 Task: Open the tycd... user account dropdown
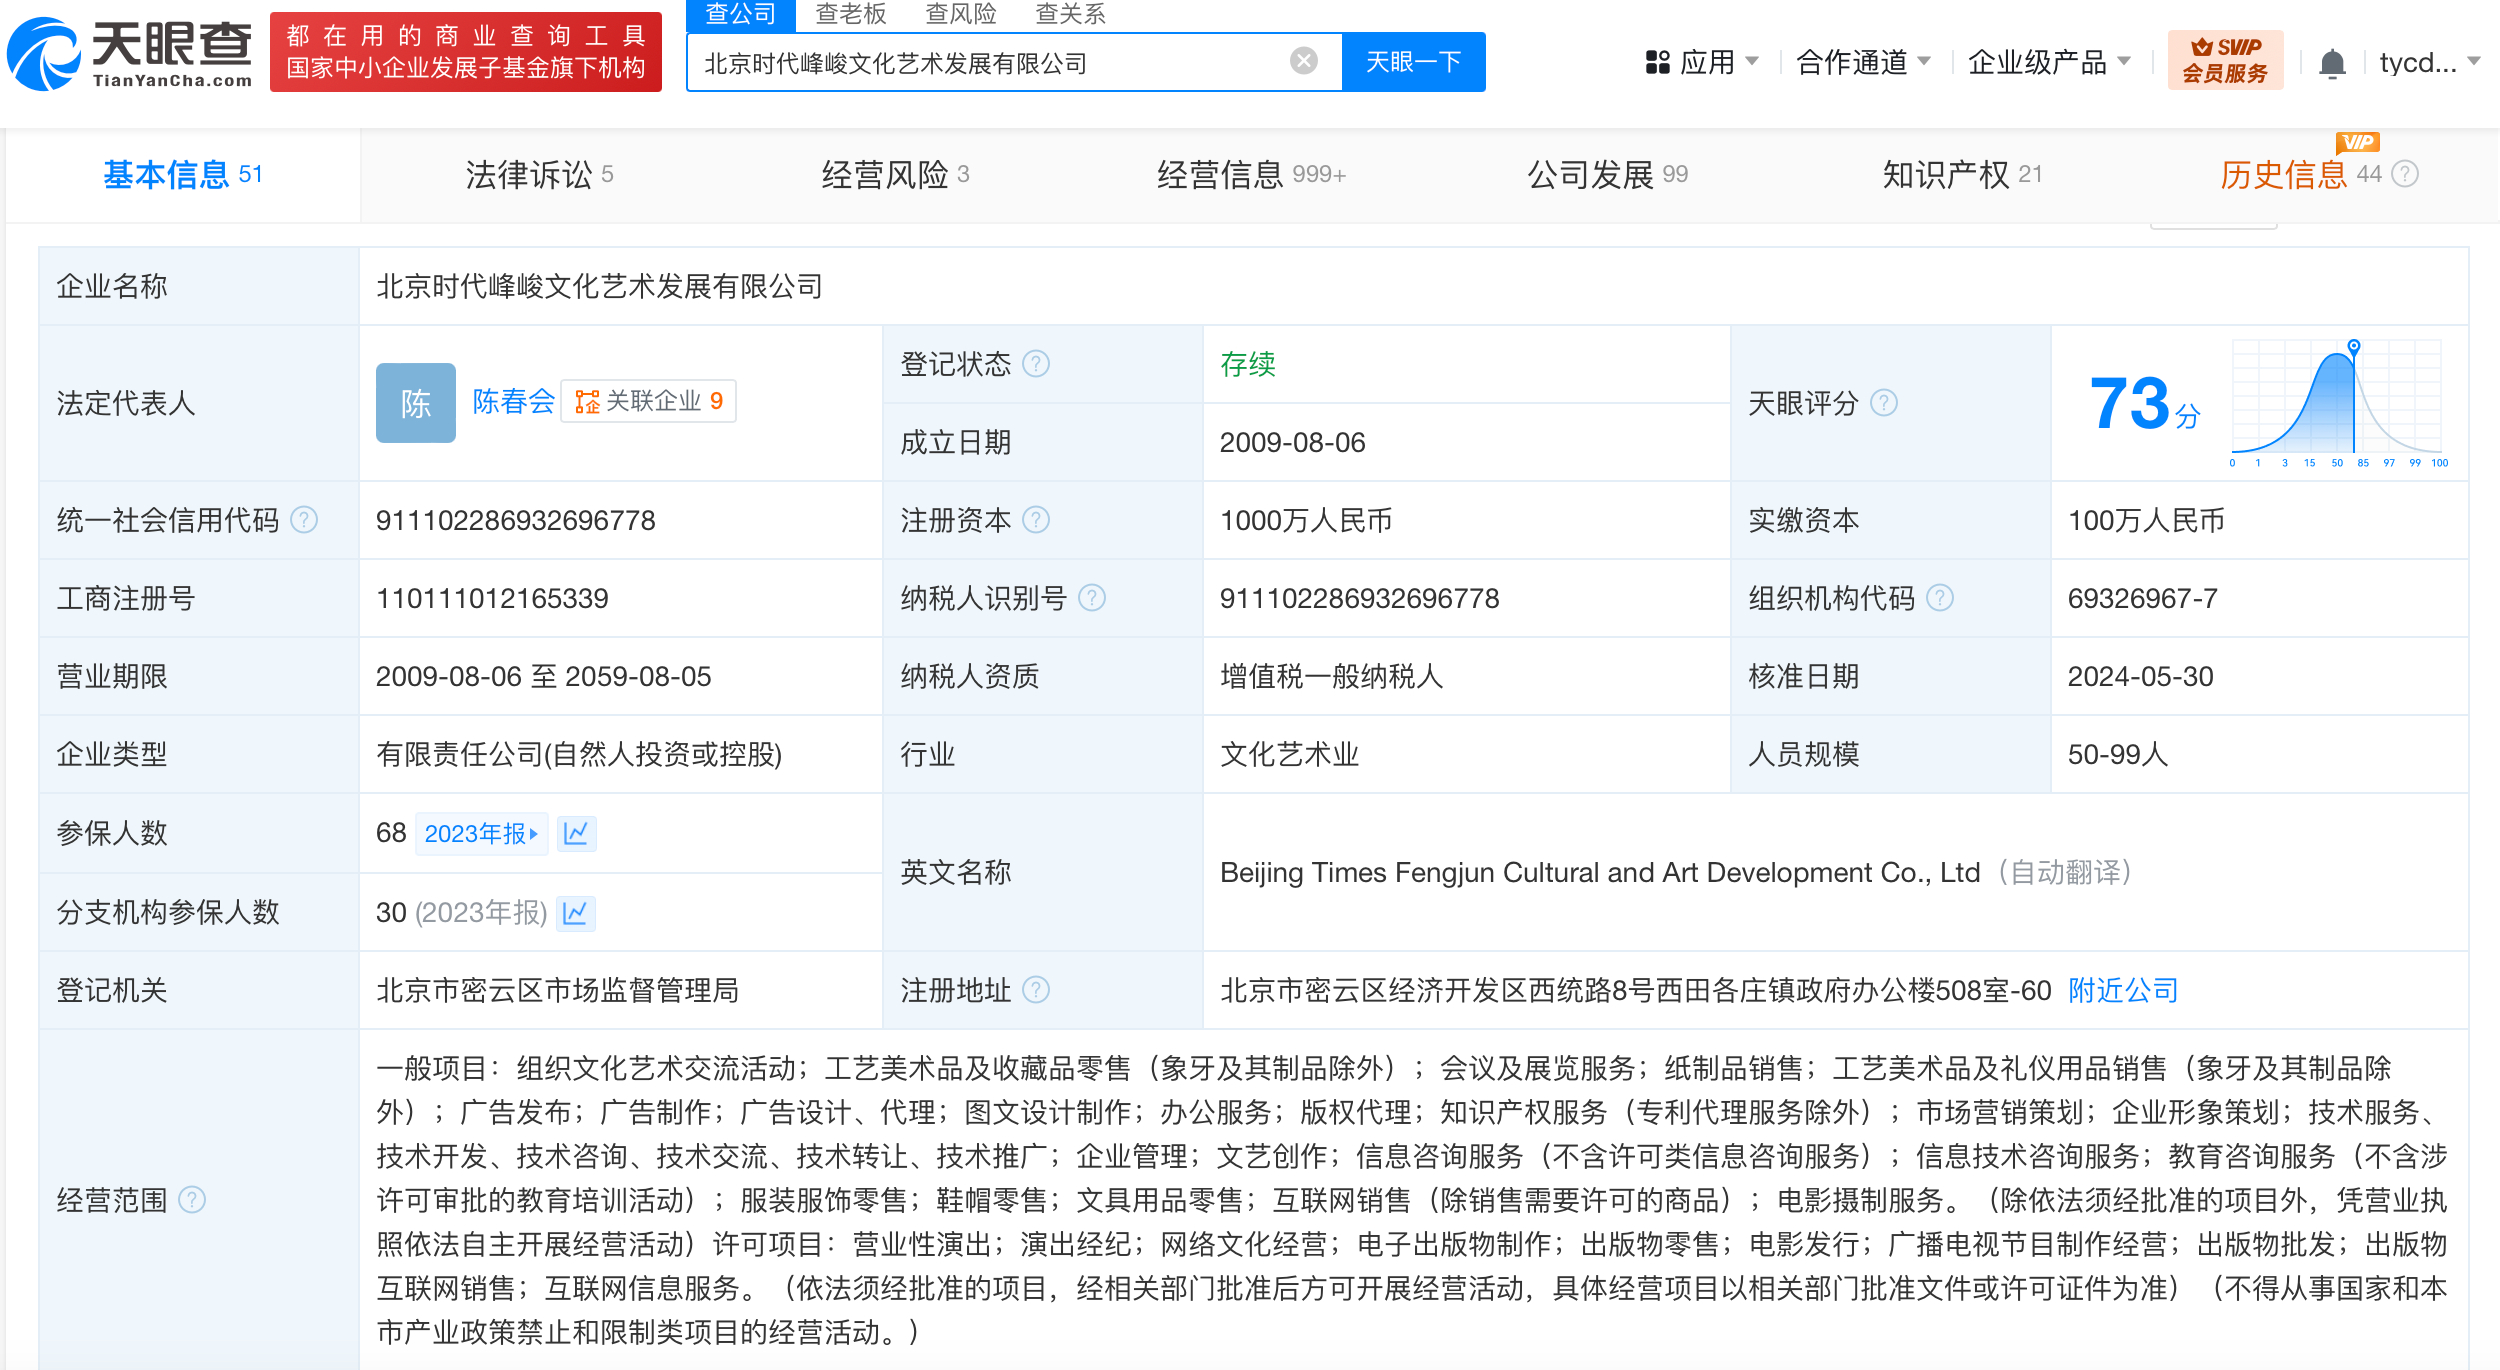tap(2429, 62)
